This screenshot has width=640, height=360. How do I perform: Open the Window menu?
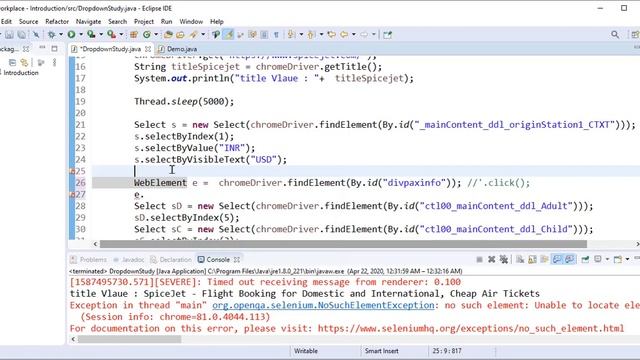coord(191,22)
